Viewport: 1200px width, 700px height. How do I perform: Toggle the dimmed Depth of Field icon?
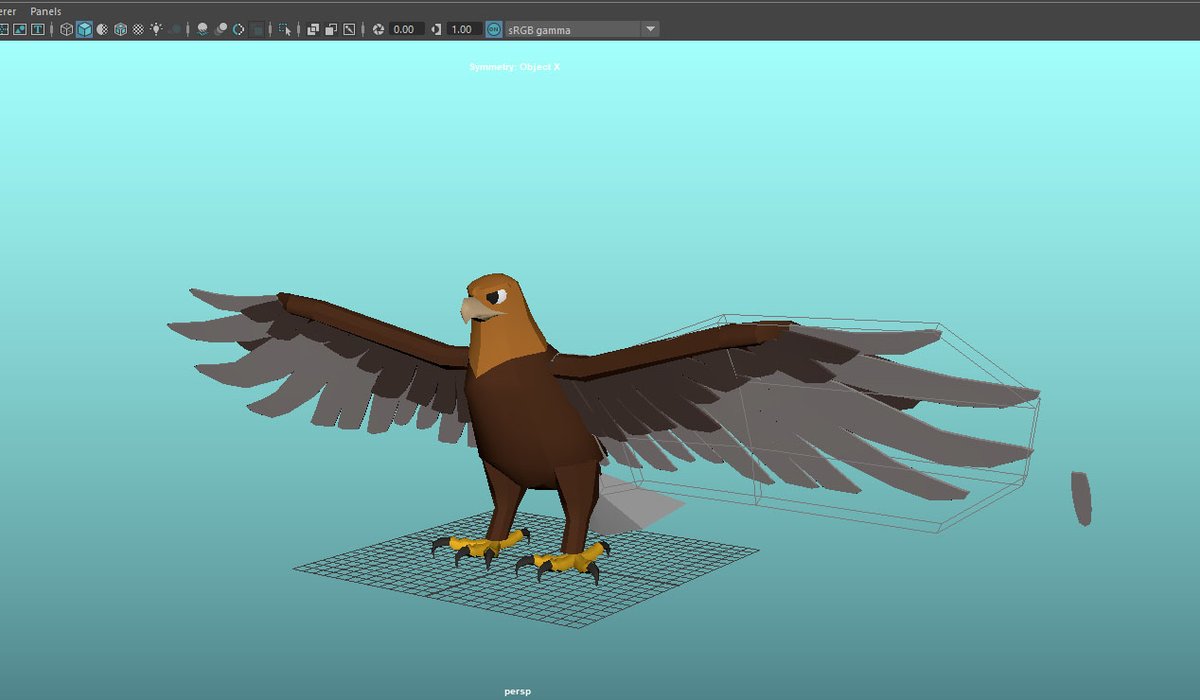click(257, 29)
